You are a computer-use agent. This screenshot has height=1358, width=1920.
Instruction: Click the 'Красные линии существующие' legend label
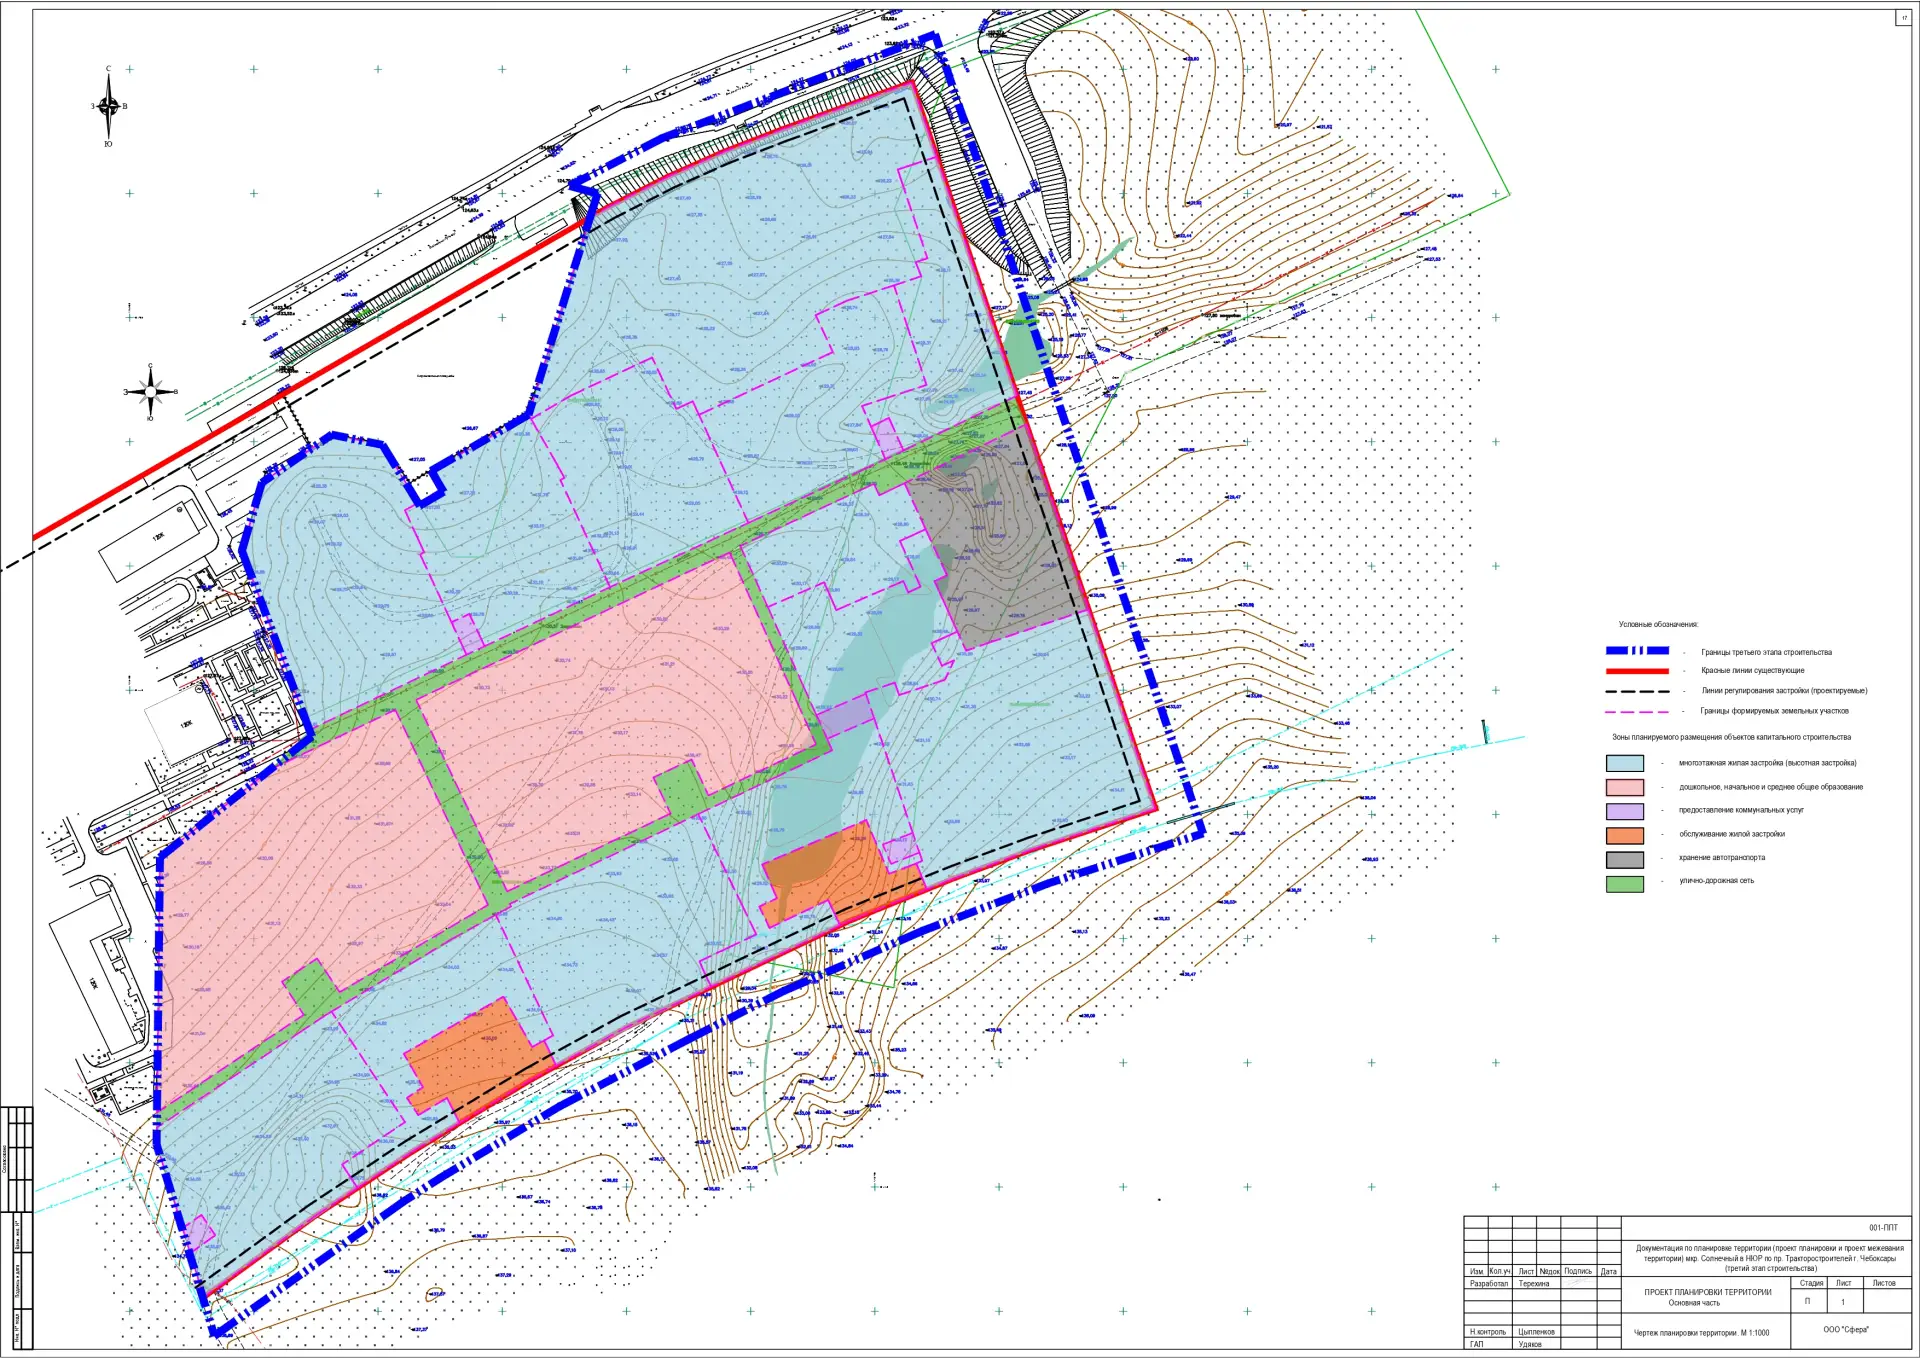tap(1753, 671)
